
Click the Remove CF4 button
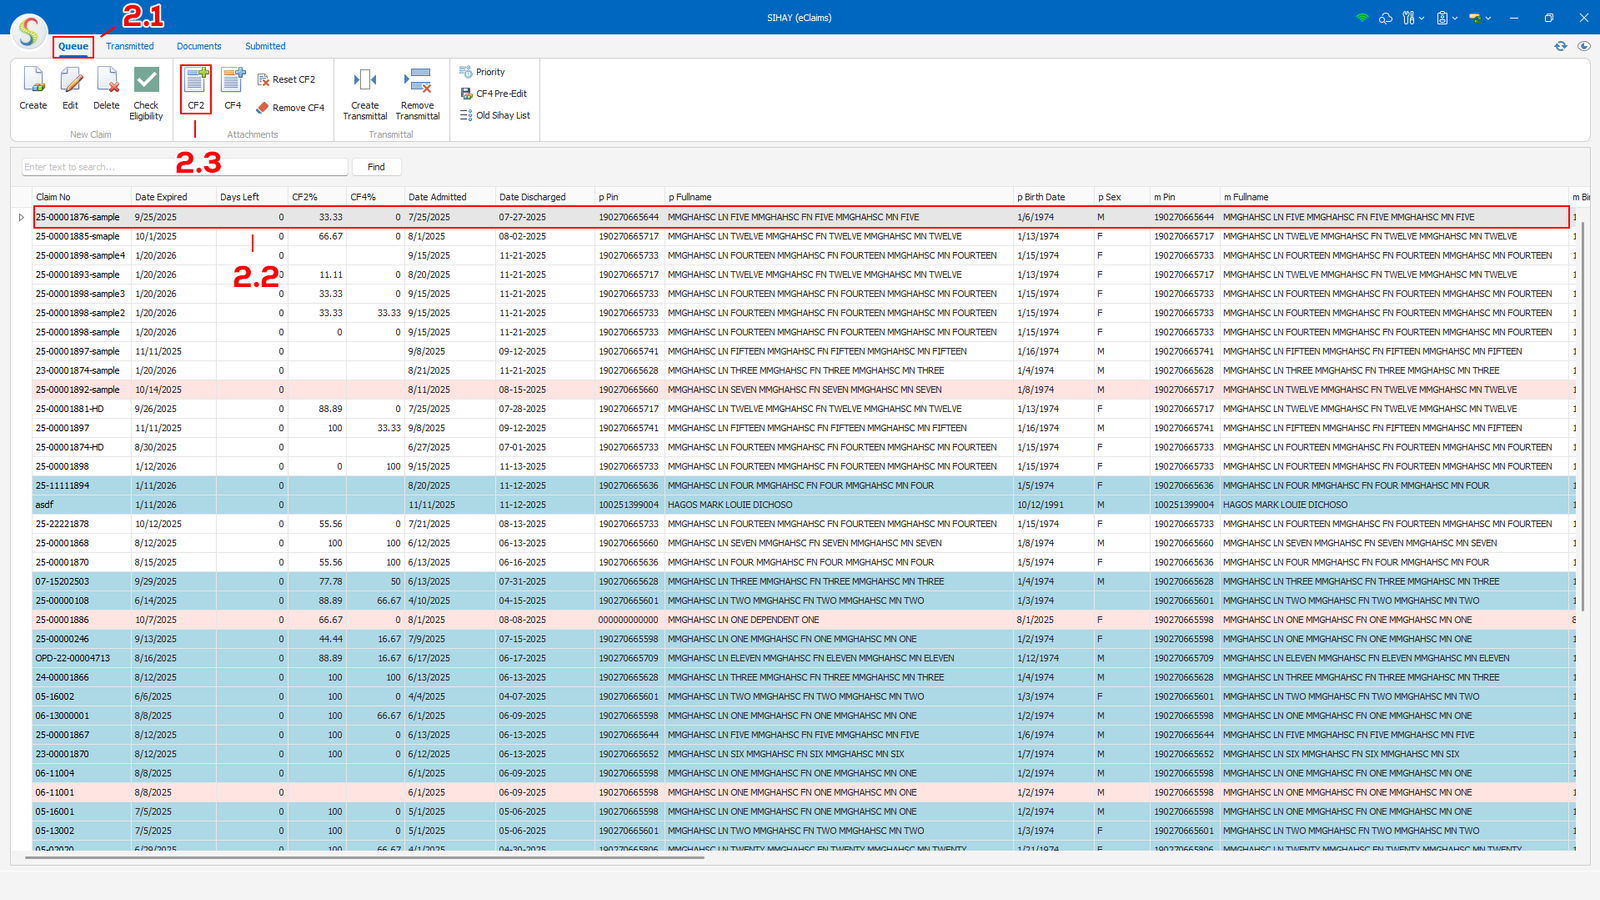pyautogui.click(x=290, y=107)
